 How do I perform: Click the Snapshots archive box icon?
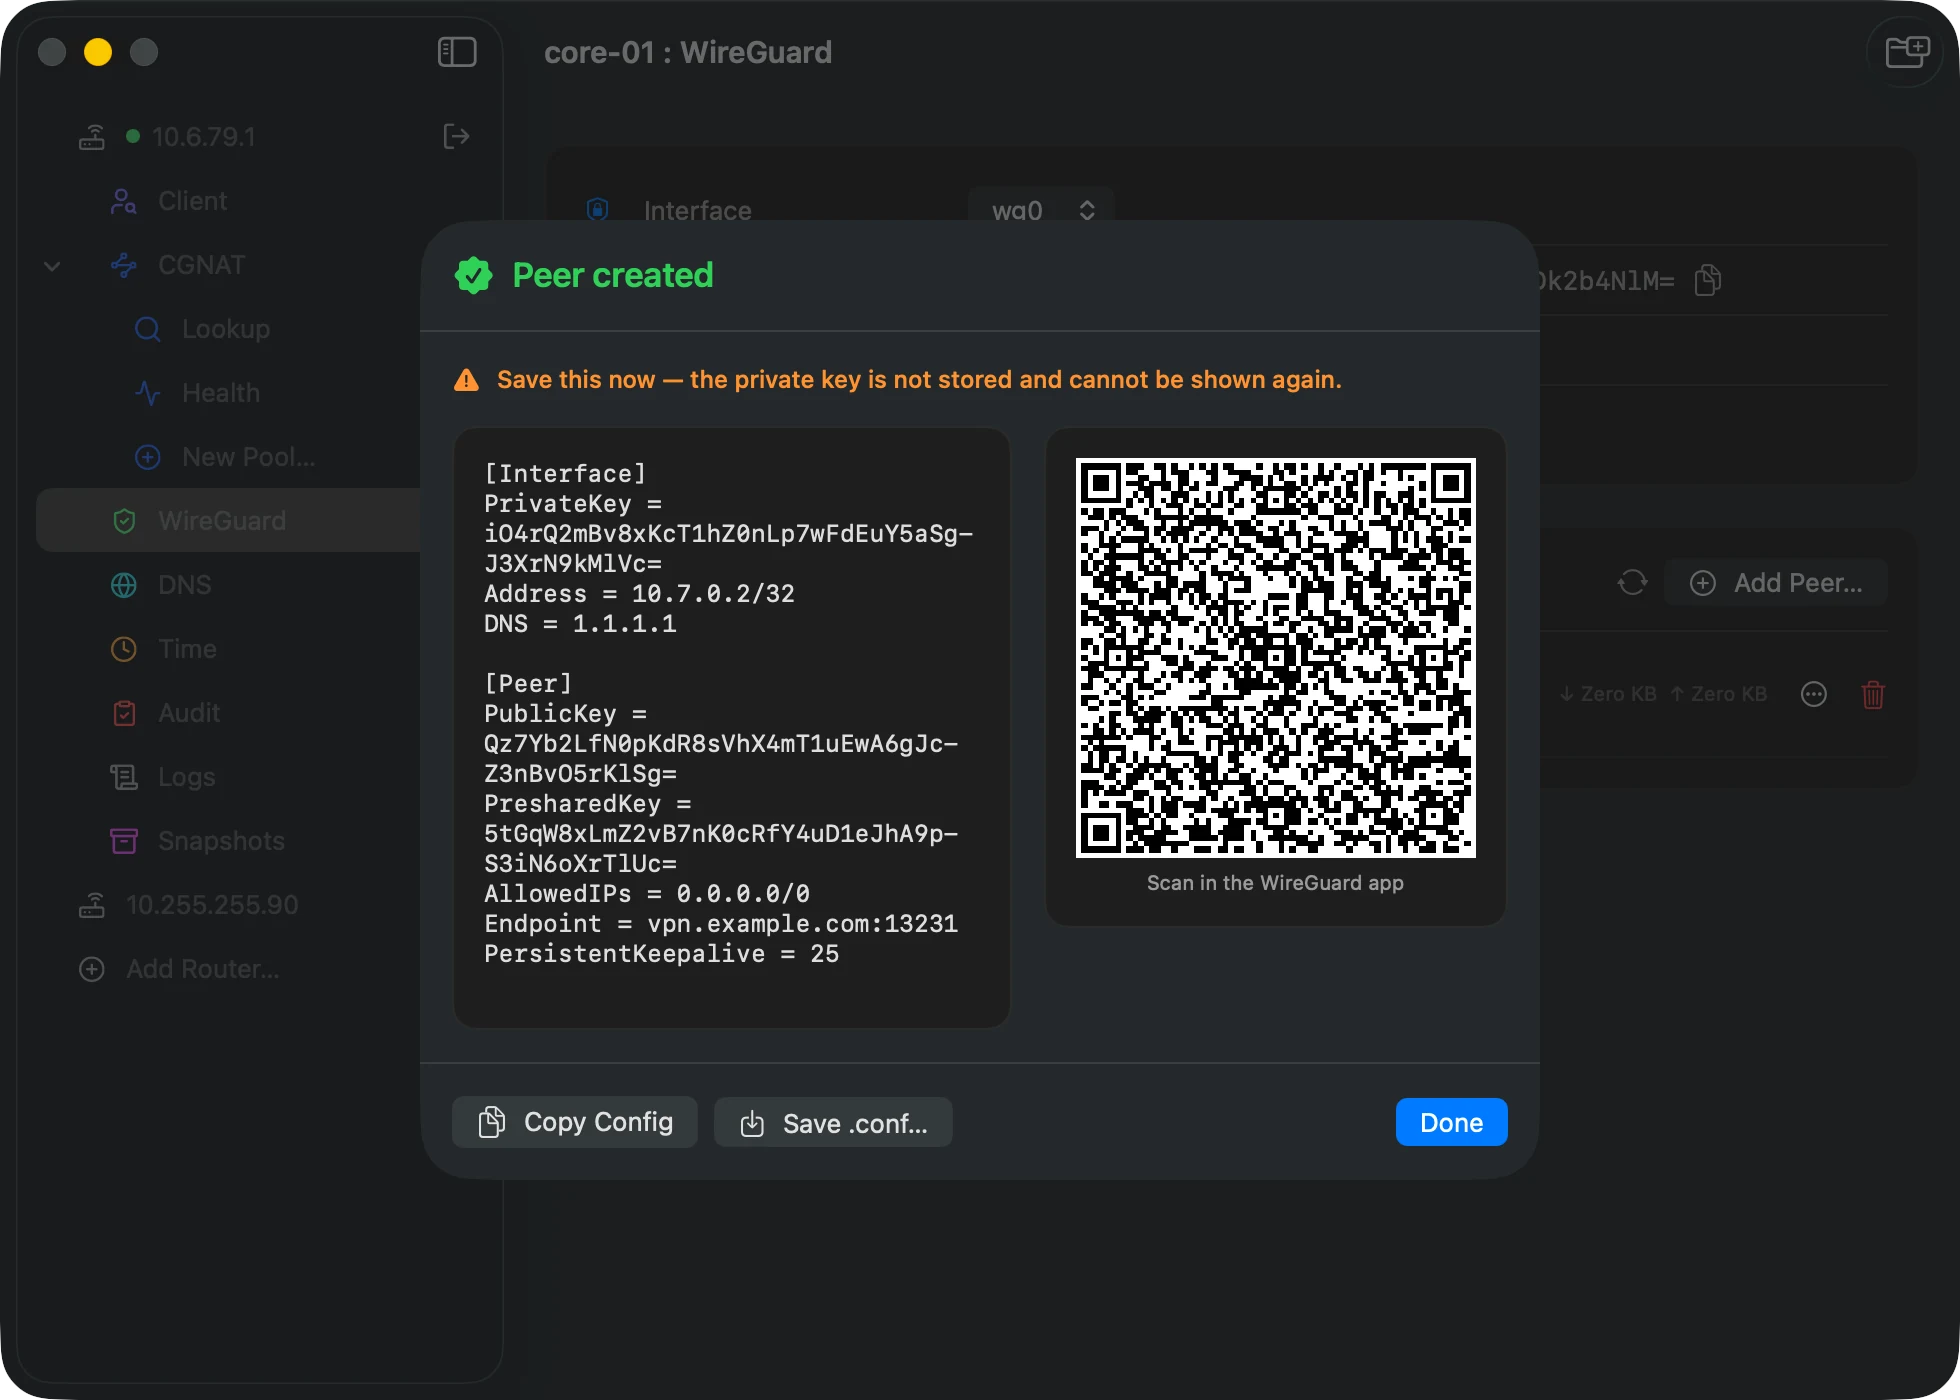(124, 841)
